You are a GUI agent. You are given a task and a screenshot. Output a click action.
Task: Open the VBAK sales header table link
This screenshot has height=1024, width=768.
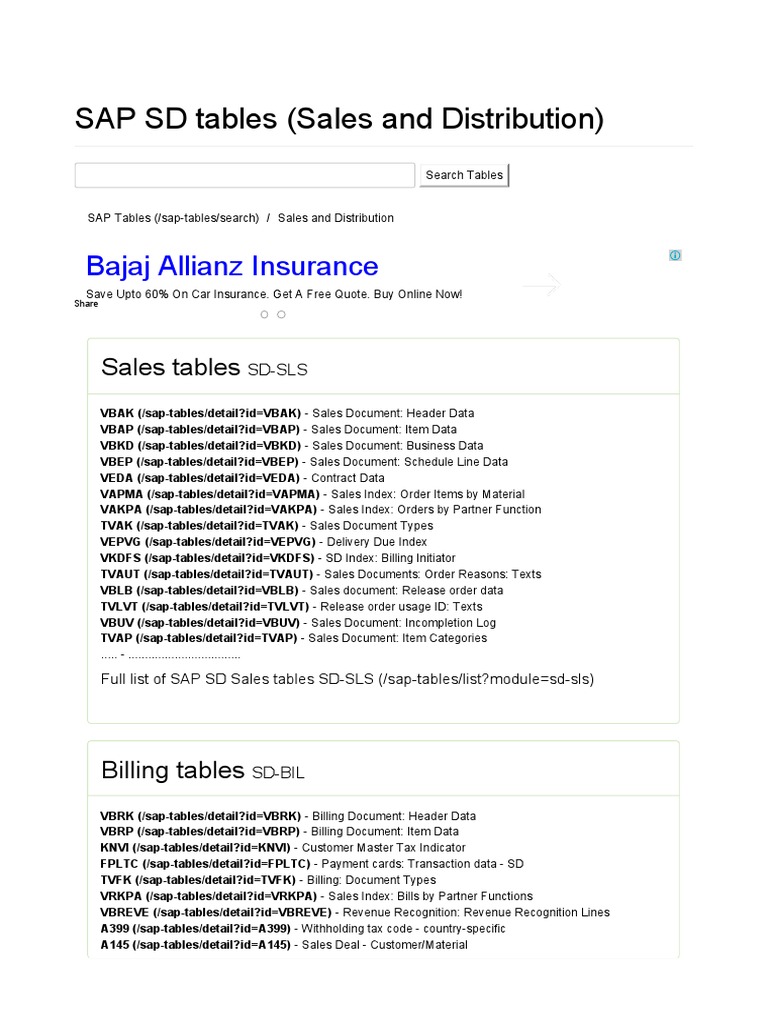coord(200,413)
